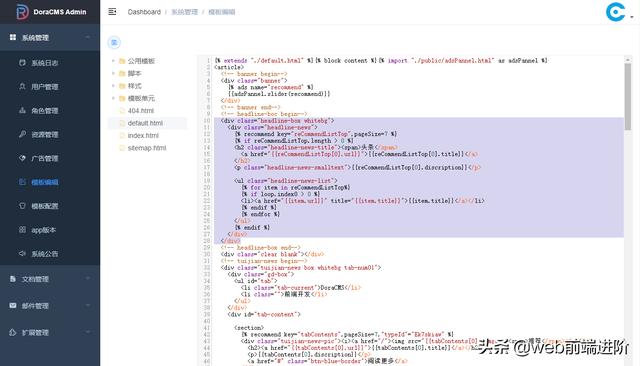This screenshot has height=366, width=640.
Task: Click the 'if loop.index0 > 0' line
Action: coord(280,194)
